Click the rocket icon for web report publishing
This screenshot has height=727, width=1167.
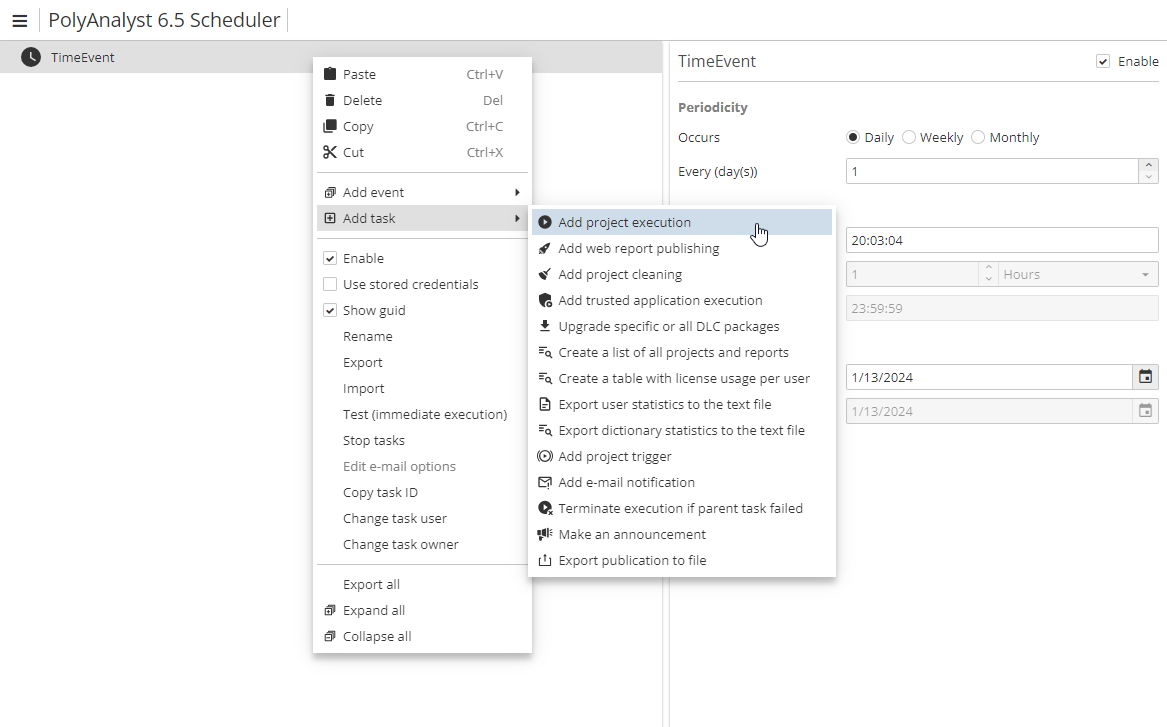coord(545,248)
